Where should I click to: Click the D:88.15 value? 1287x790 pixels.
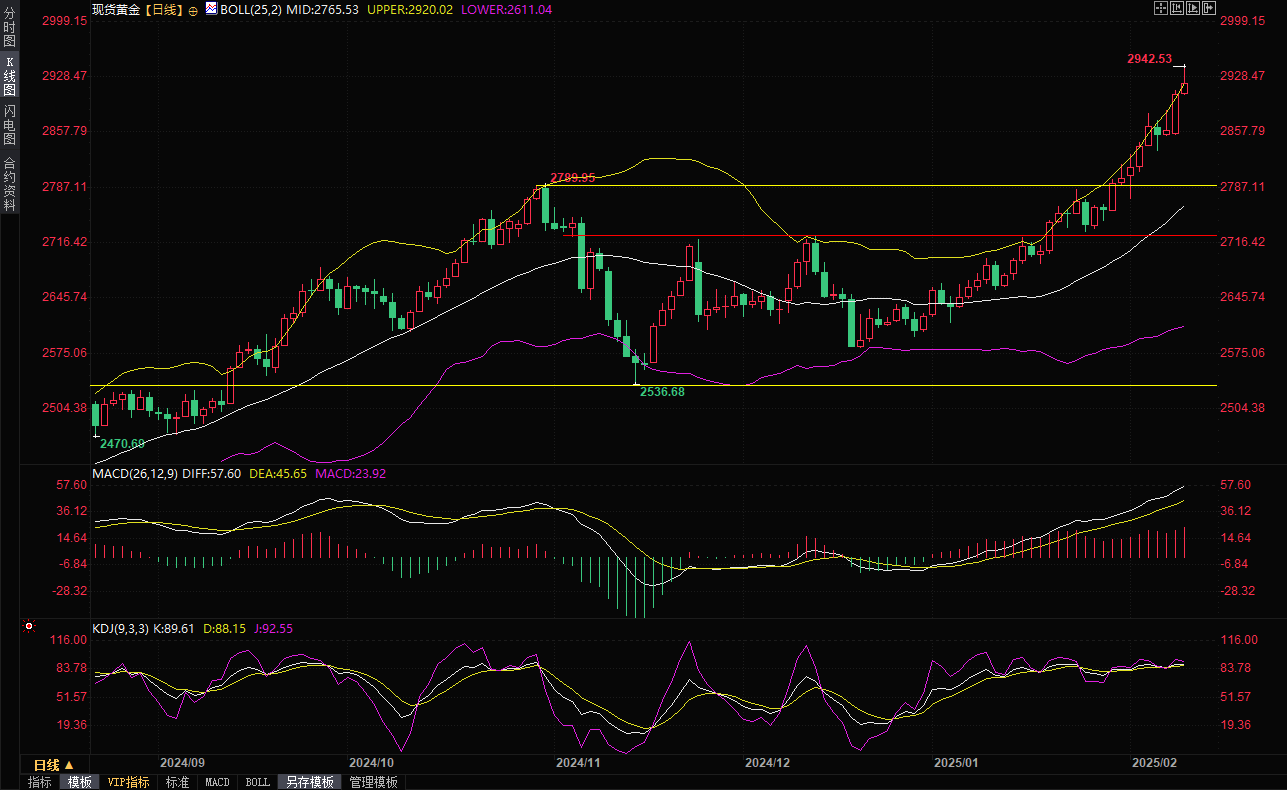click(x=225, y=629)
